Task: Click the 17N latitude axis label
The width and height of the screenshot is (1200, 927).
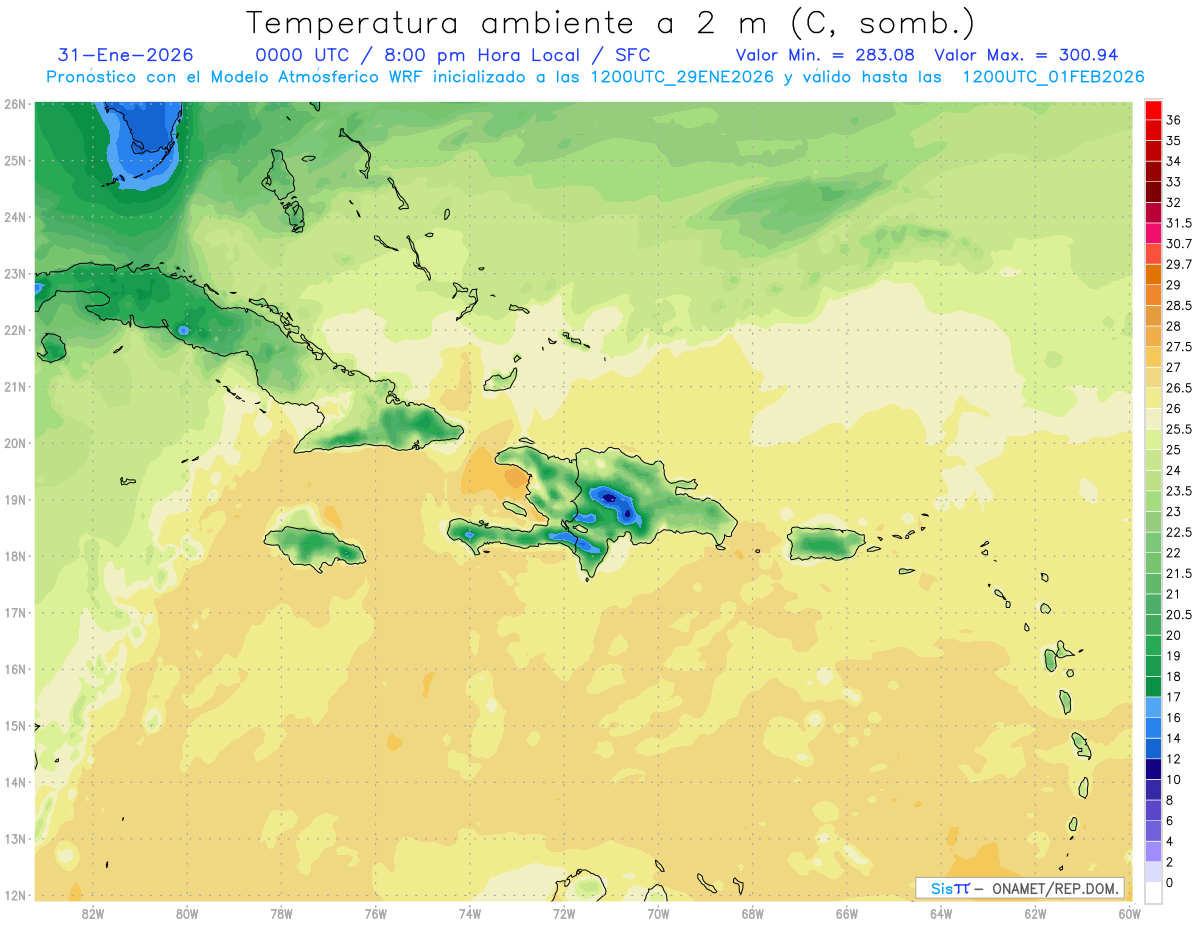Action: [x=14, y=612]
